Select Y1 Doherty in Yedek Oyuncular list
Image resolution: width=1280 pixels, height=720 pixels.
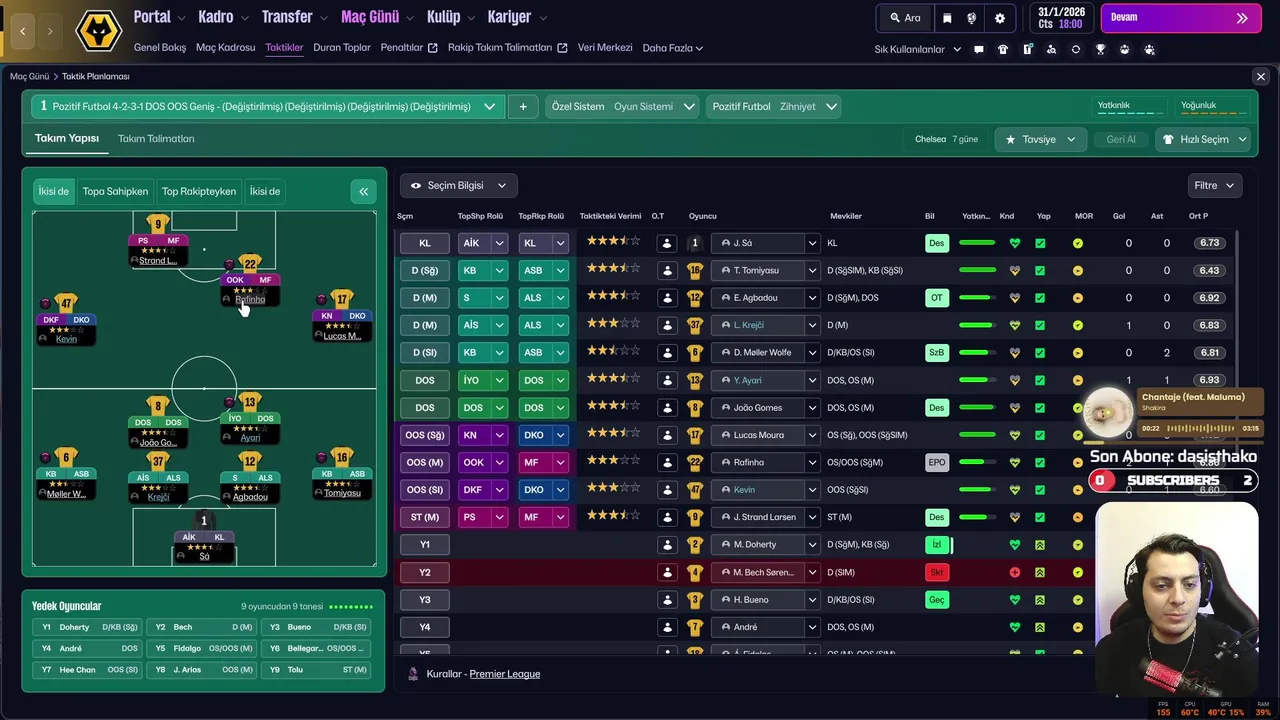(x=87, y=627)
